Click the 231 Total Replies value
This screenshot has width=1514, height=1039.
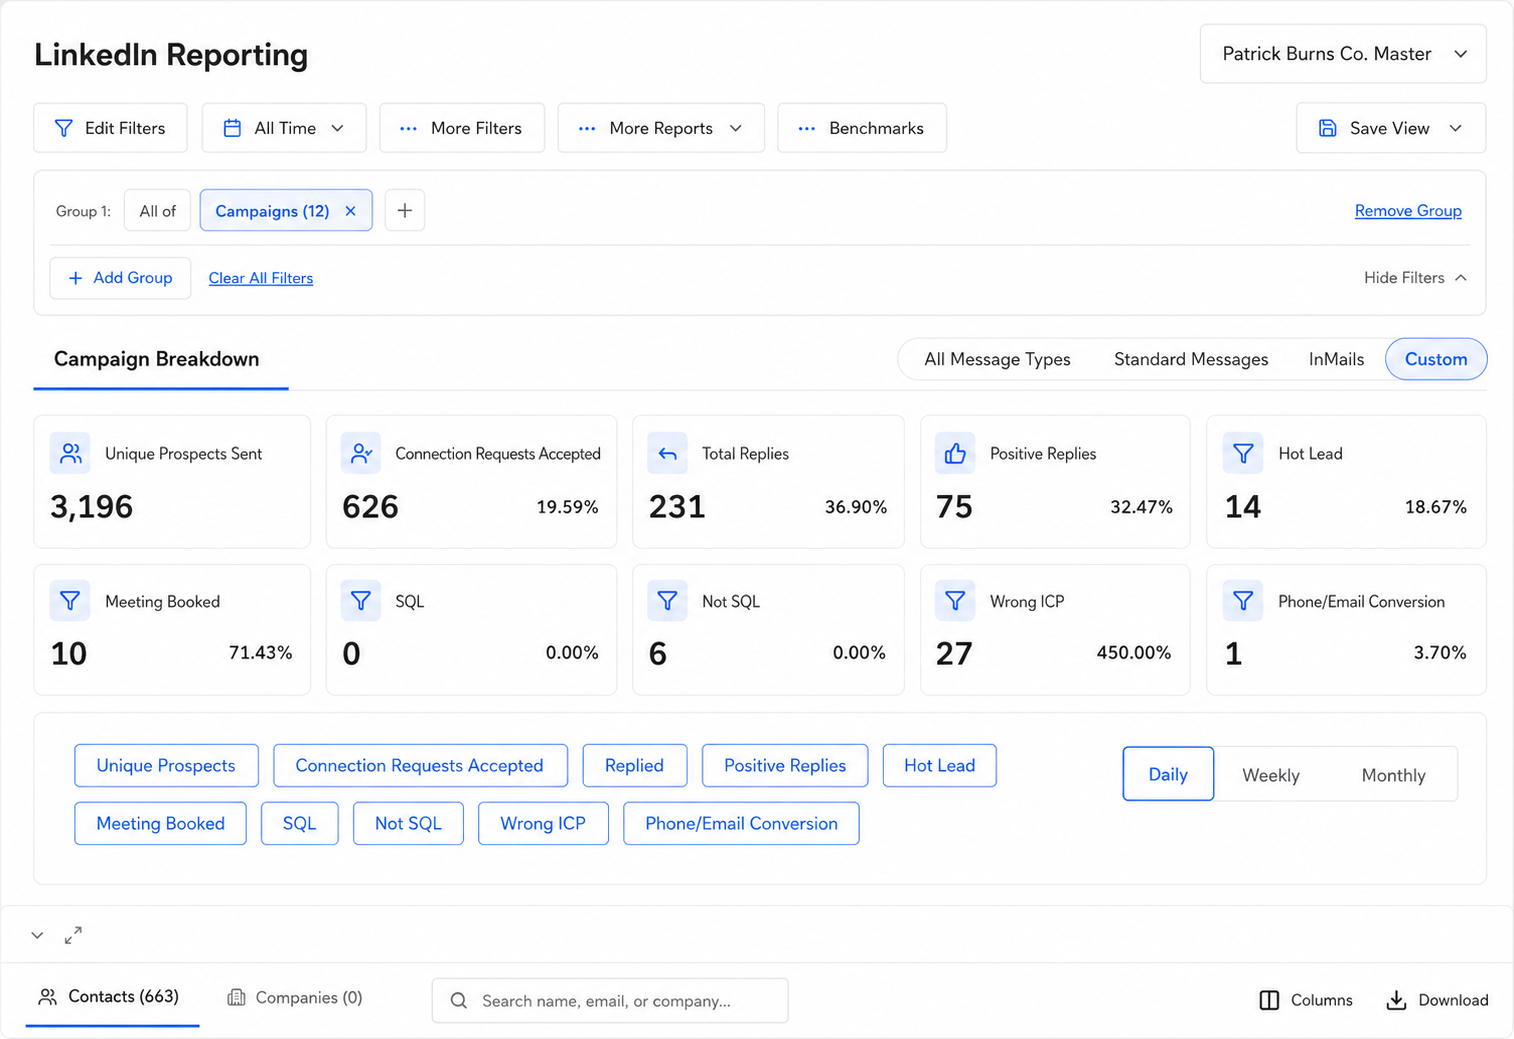(677, 507)
